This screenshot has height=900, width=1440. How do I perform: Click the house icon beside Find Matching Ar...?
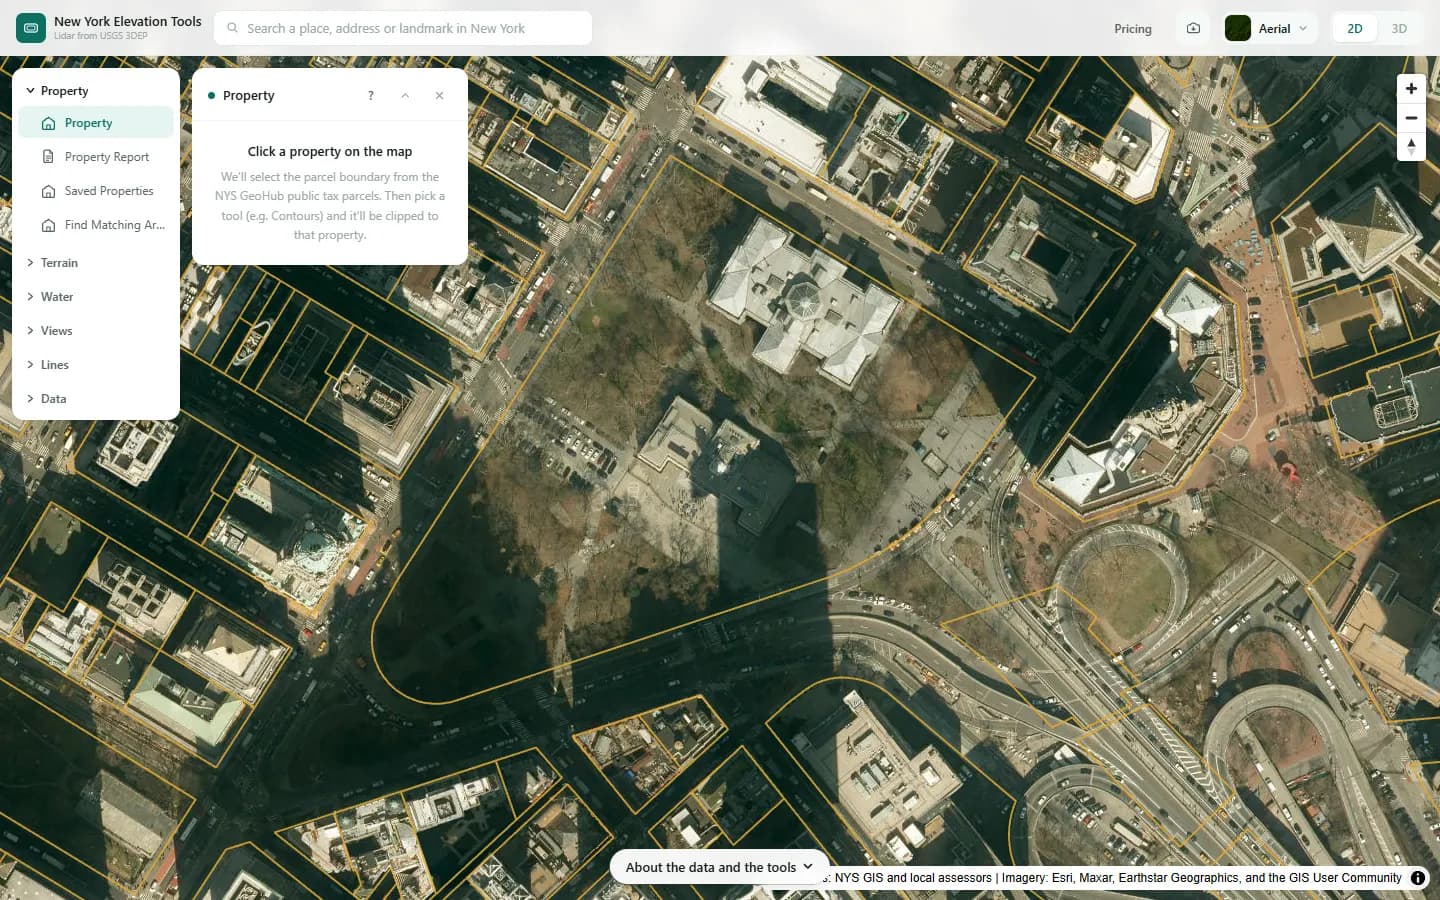48,225
